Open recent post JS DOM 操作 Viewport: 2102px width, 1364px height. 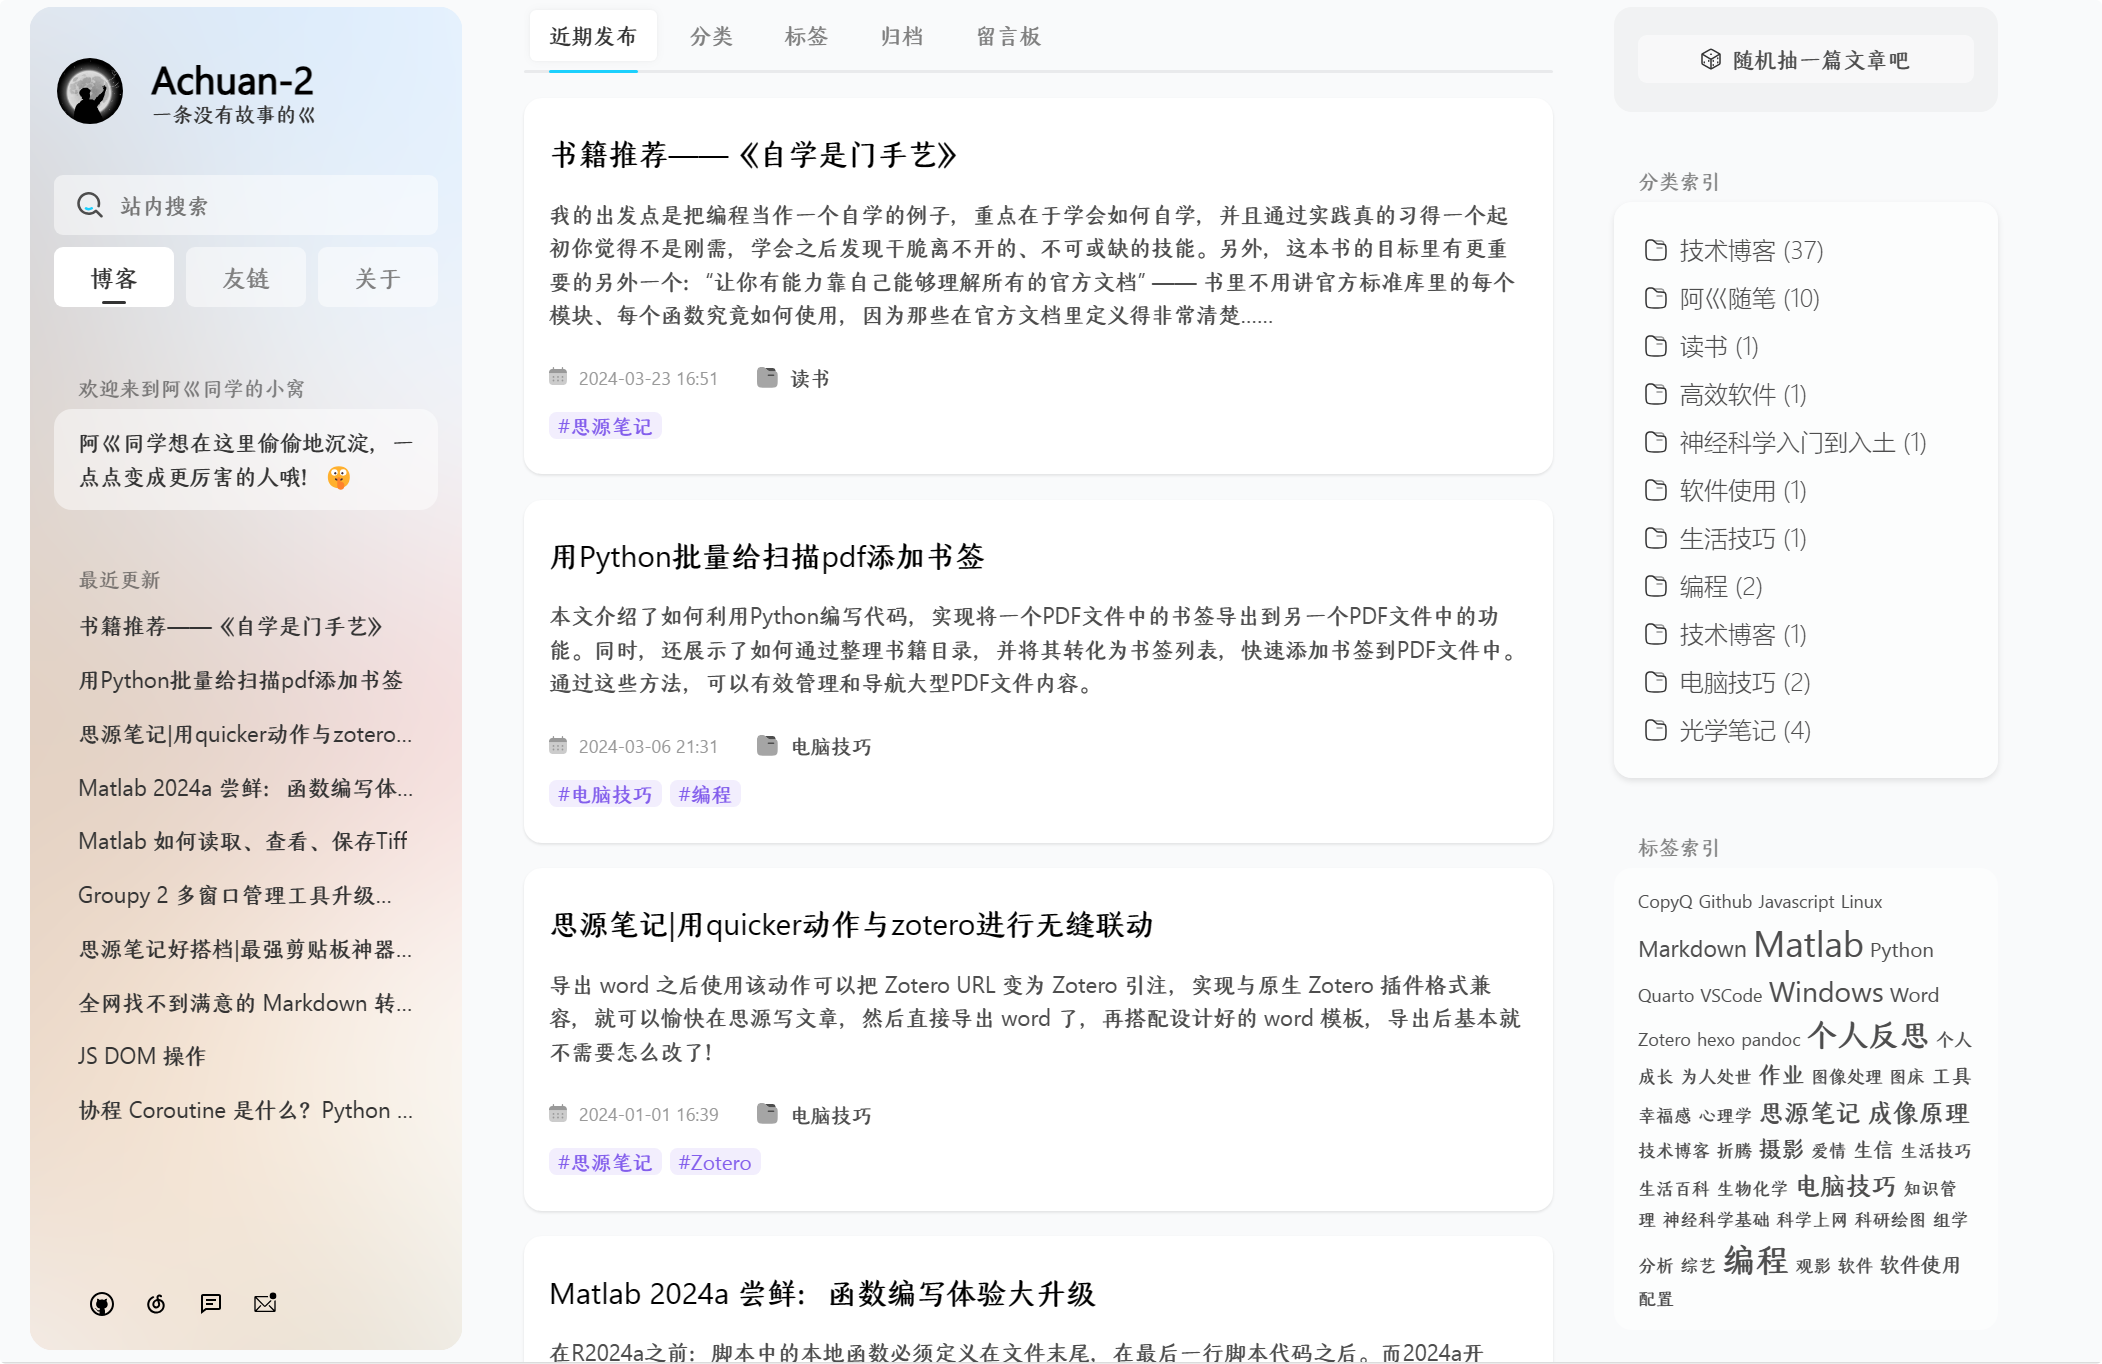142,1056
